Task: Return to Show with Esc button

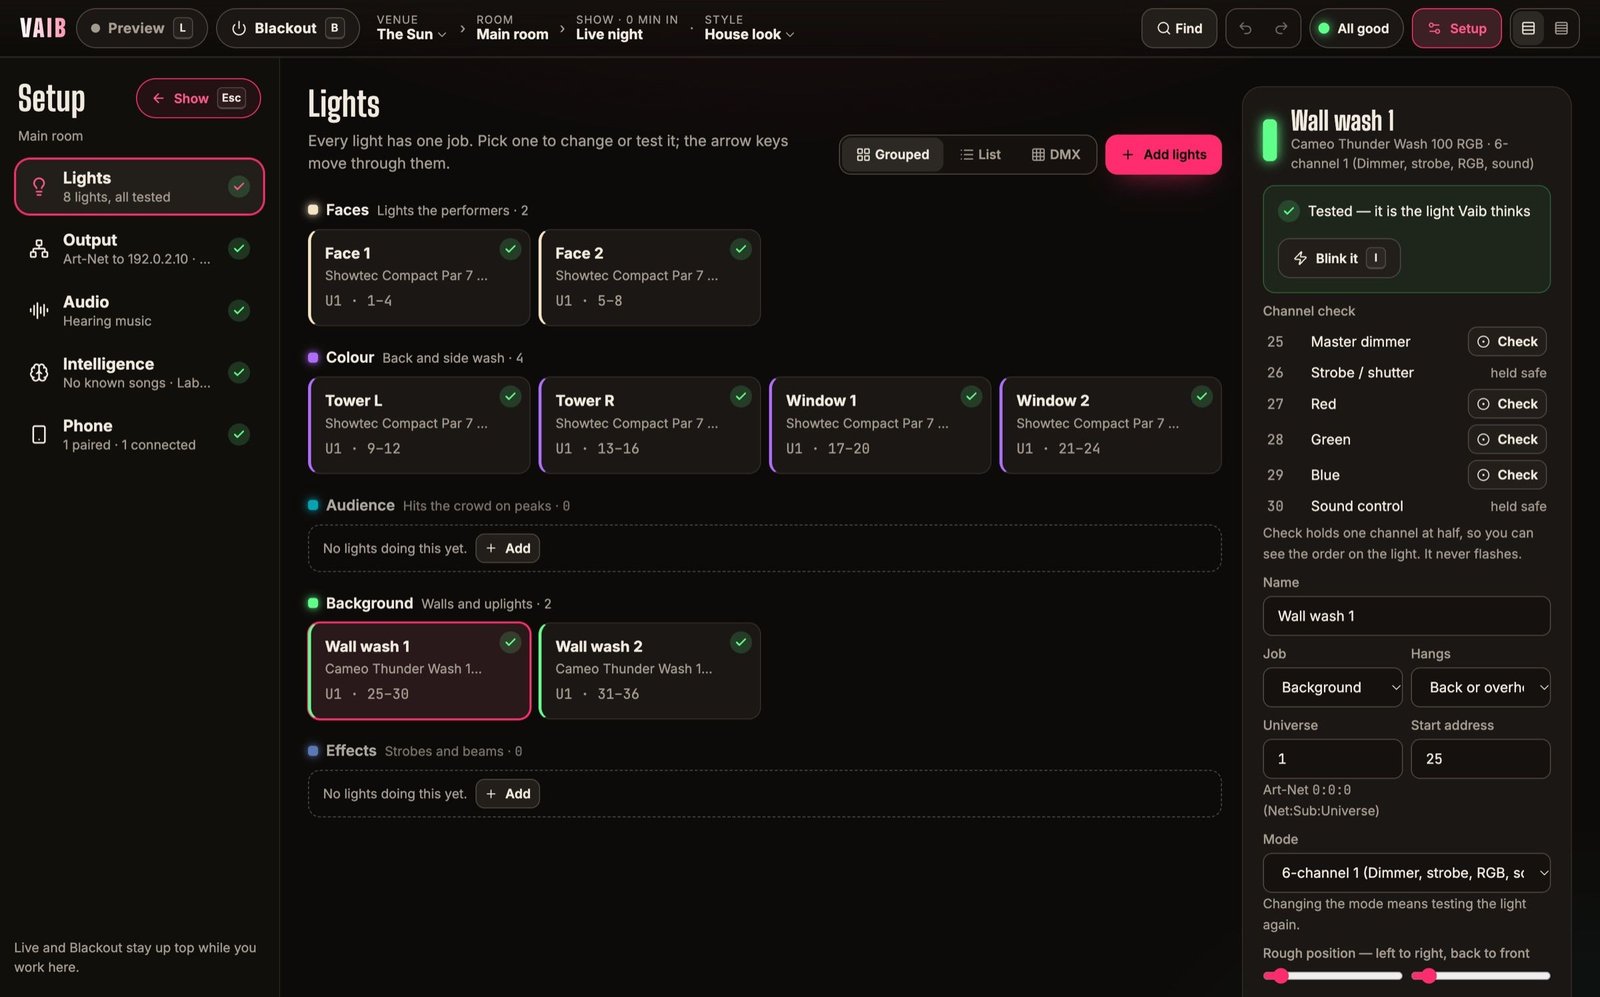Action: tap(198, 98)
